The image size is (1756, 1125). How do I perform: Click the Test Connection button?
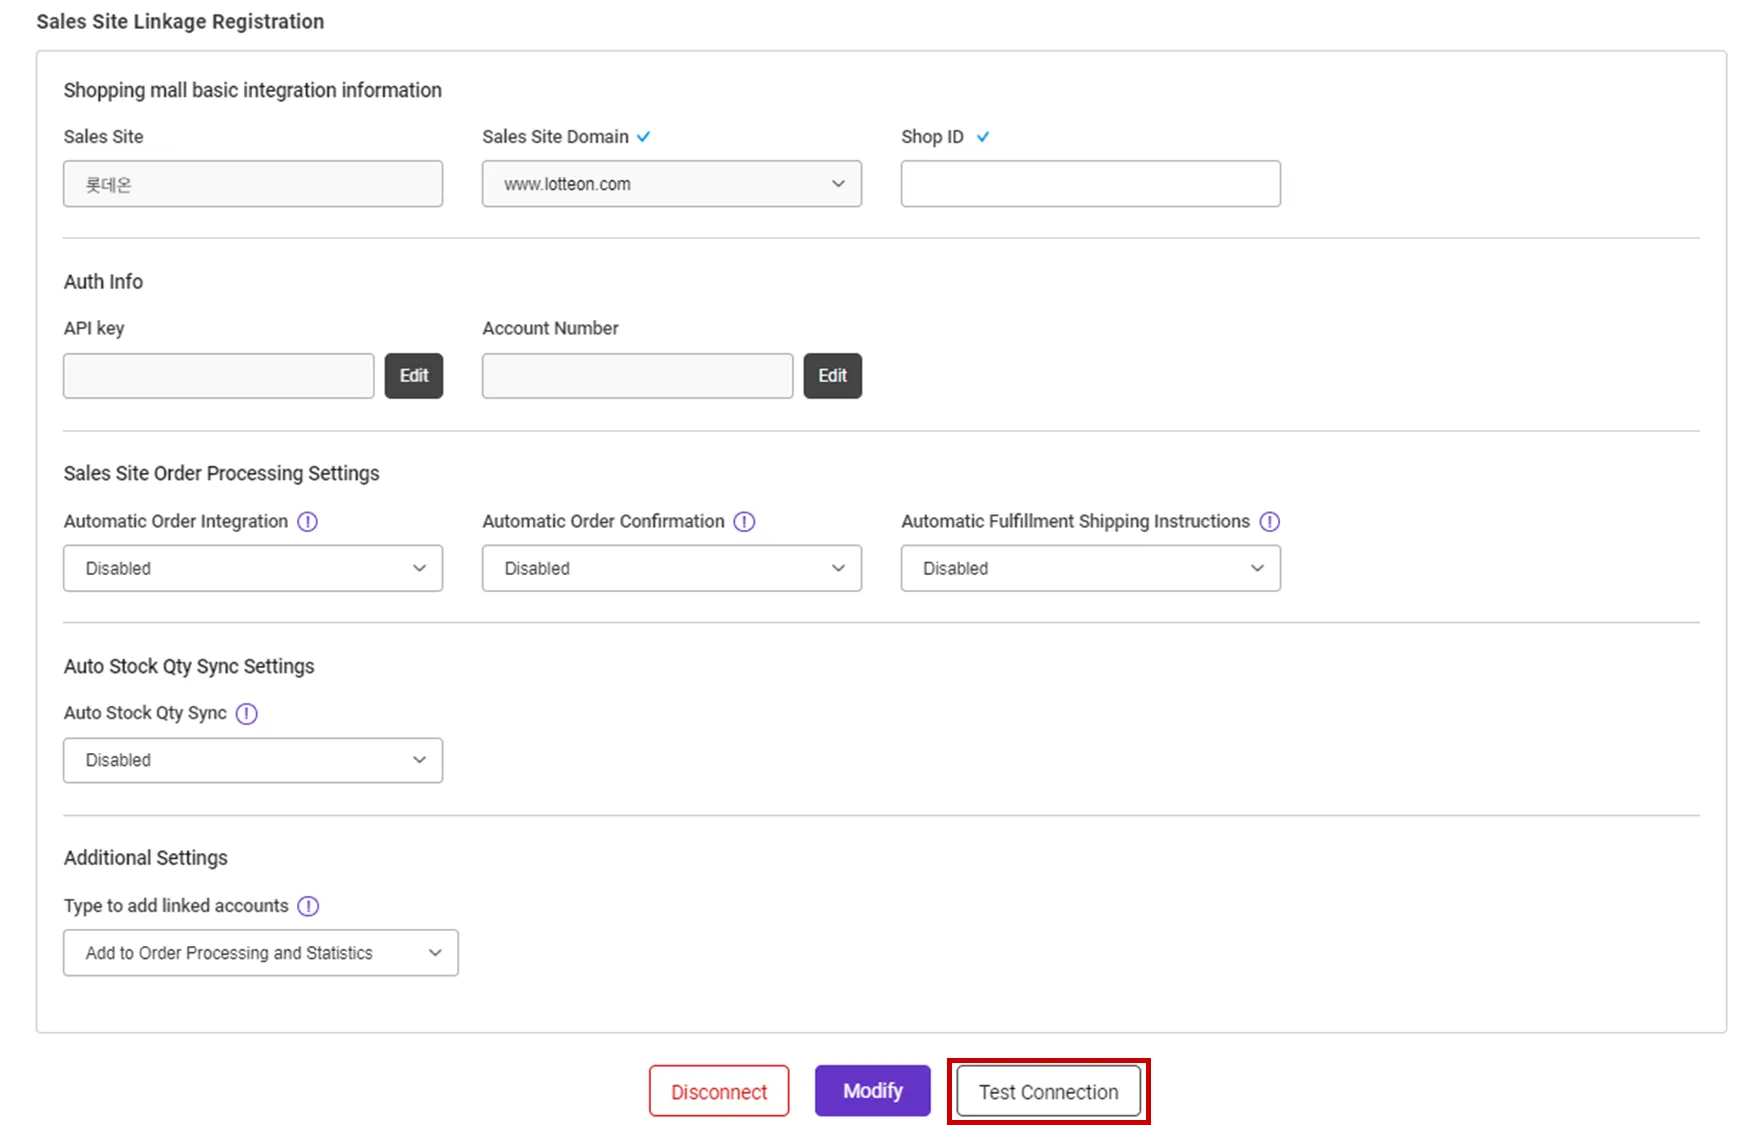click(1048, 1091)
